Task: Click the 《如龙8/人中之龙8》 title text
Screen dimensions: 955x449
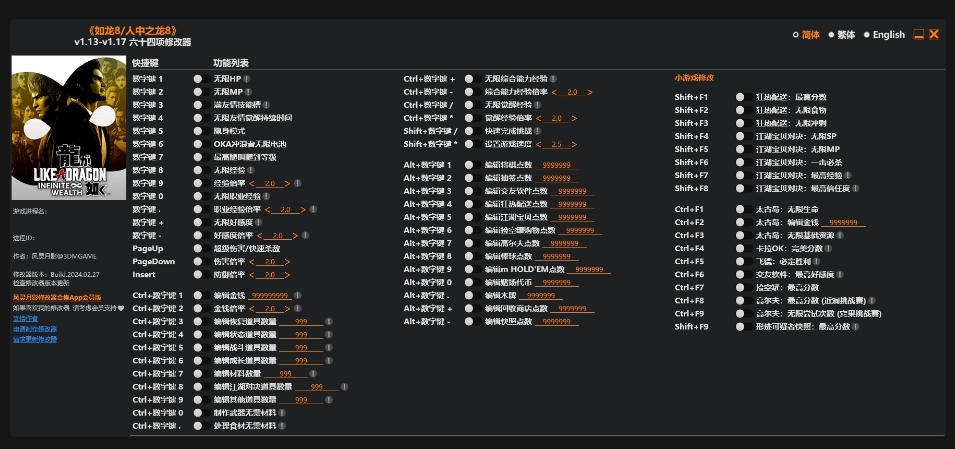Action: point(133,30)
